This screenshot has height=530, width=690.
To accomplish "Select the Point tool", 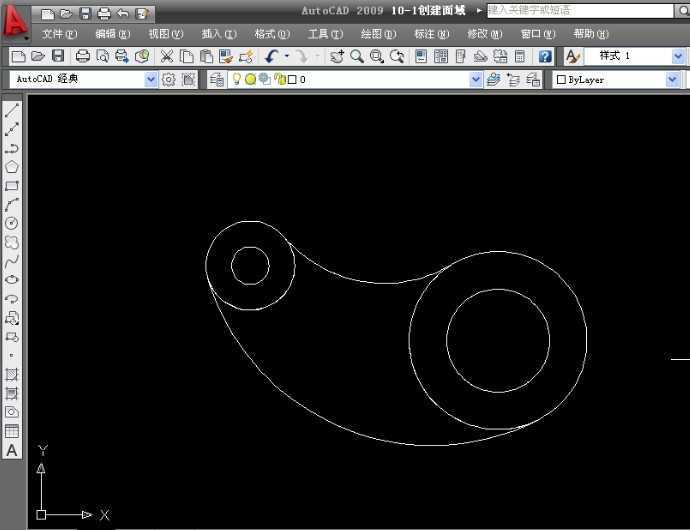I will (12, 355).
